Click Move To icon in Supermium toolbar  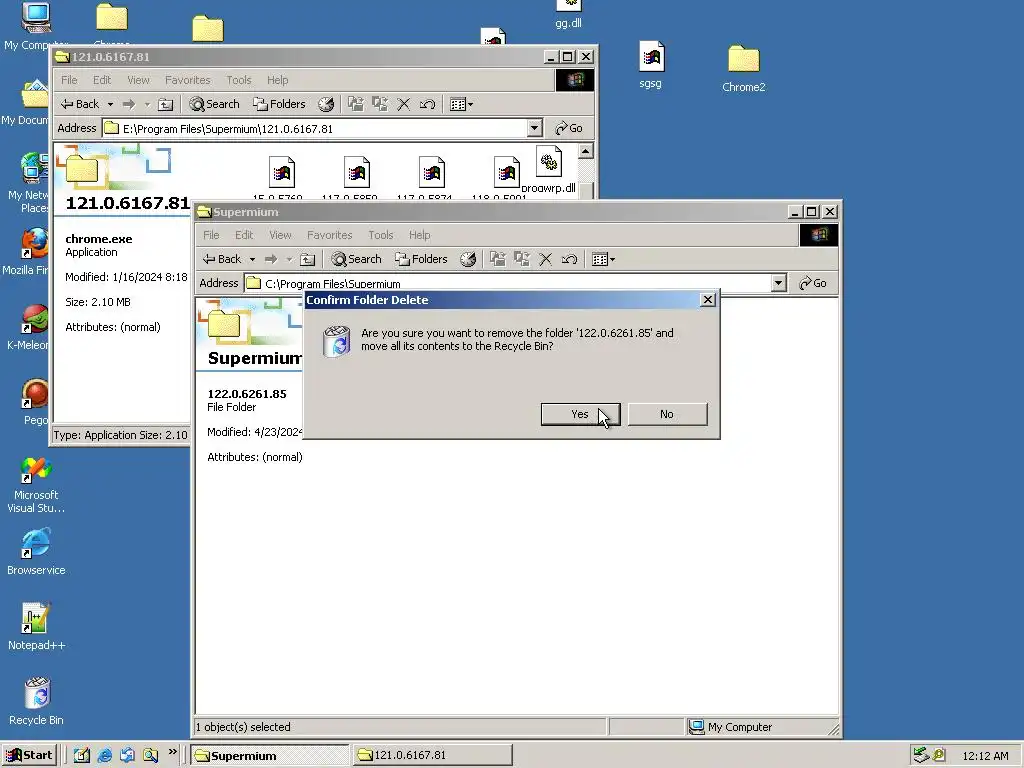(498, 259)
